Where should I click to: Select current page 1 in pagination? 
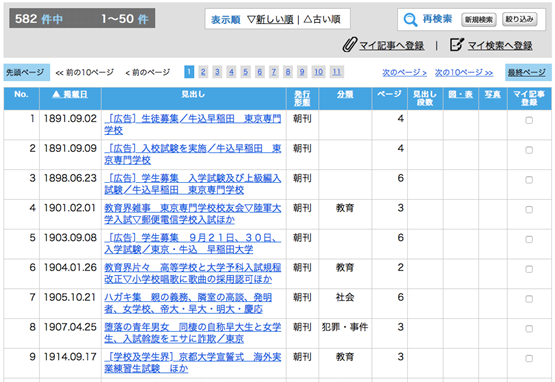pos(189,72)
